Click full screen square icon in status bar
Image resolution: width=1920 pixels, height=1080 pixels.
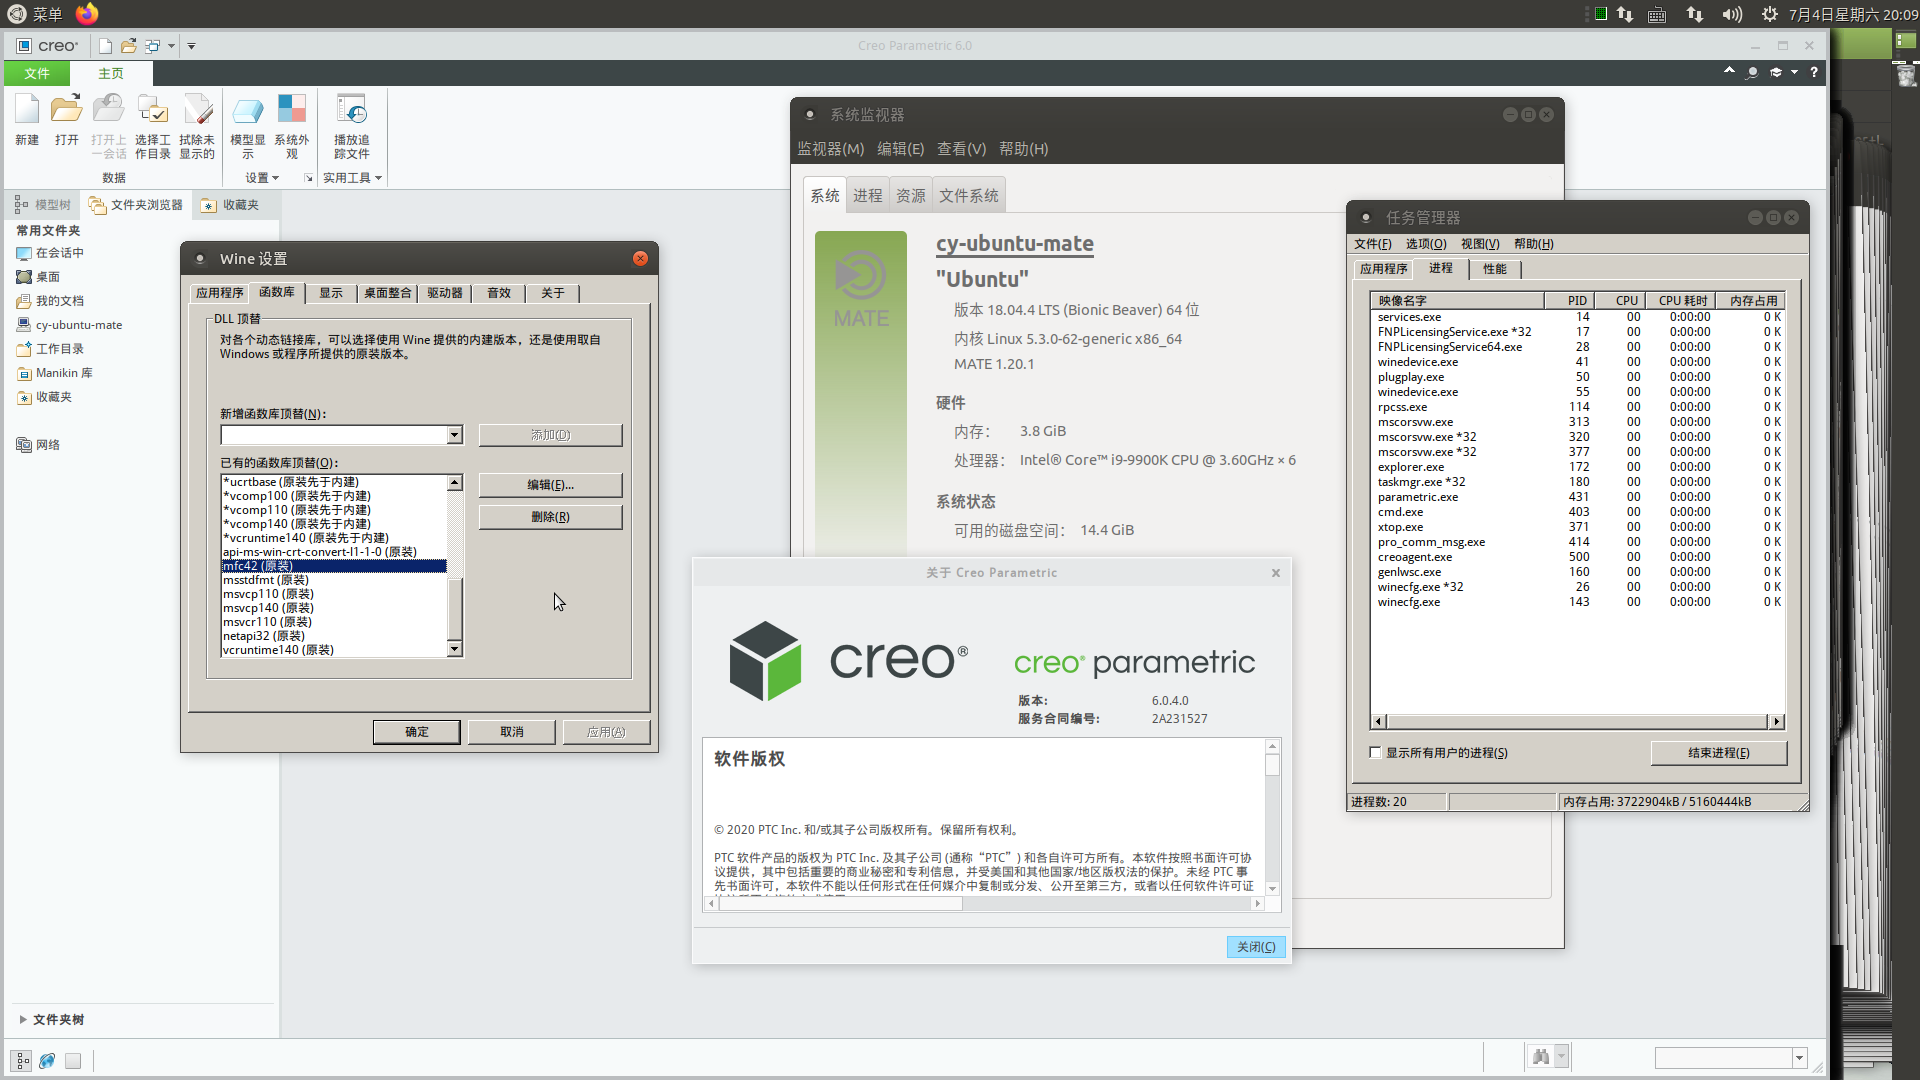[73, 1061]
